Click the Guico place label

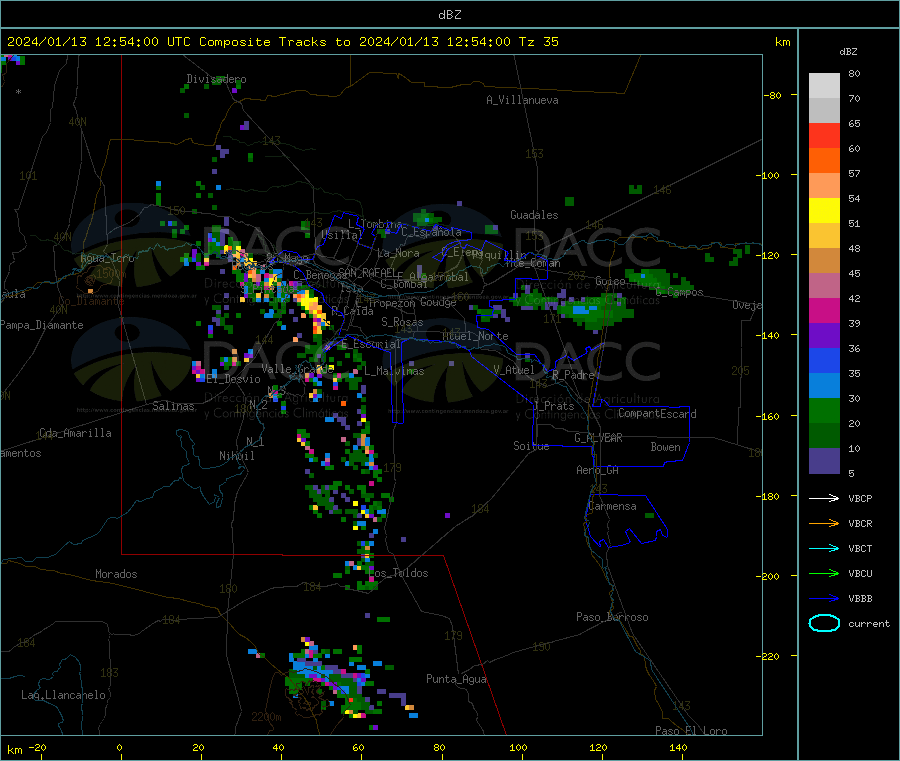pyautogui.click(x=610, y=281)
